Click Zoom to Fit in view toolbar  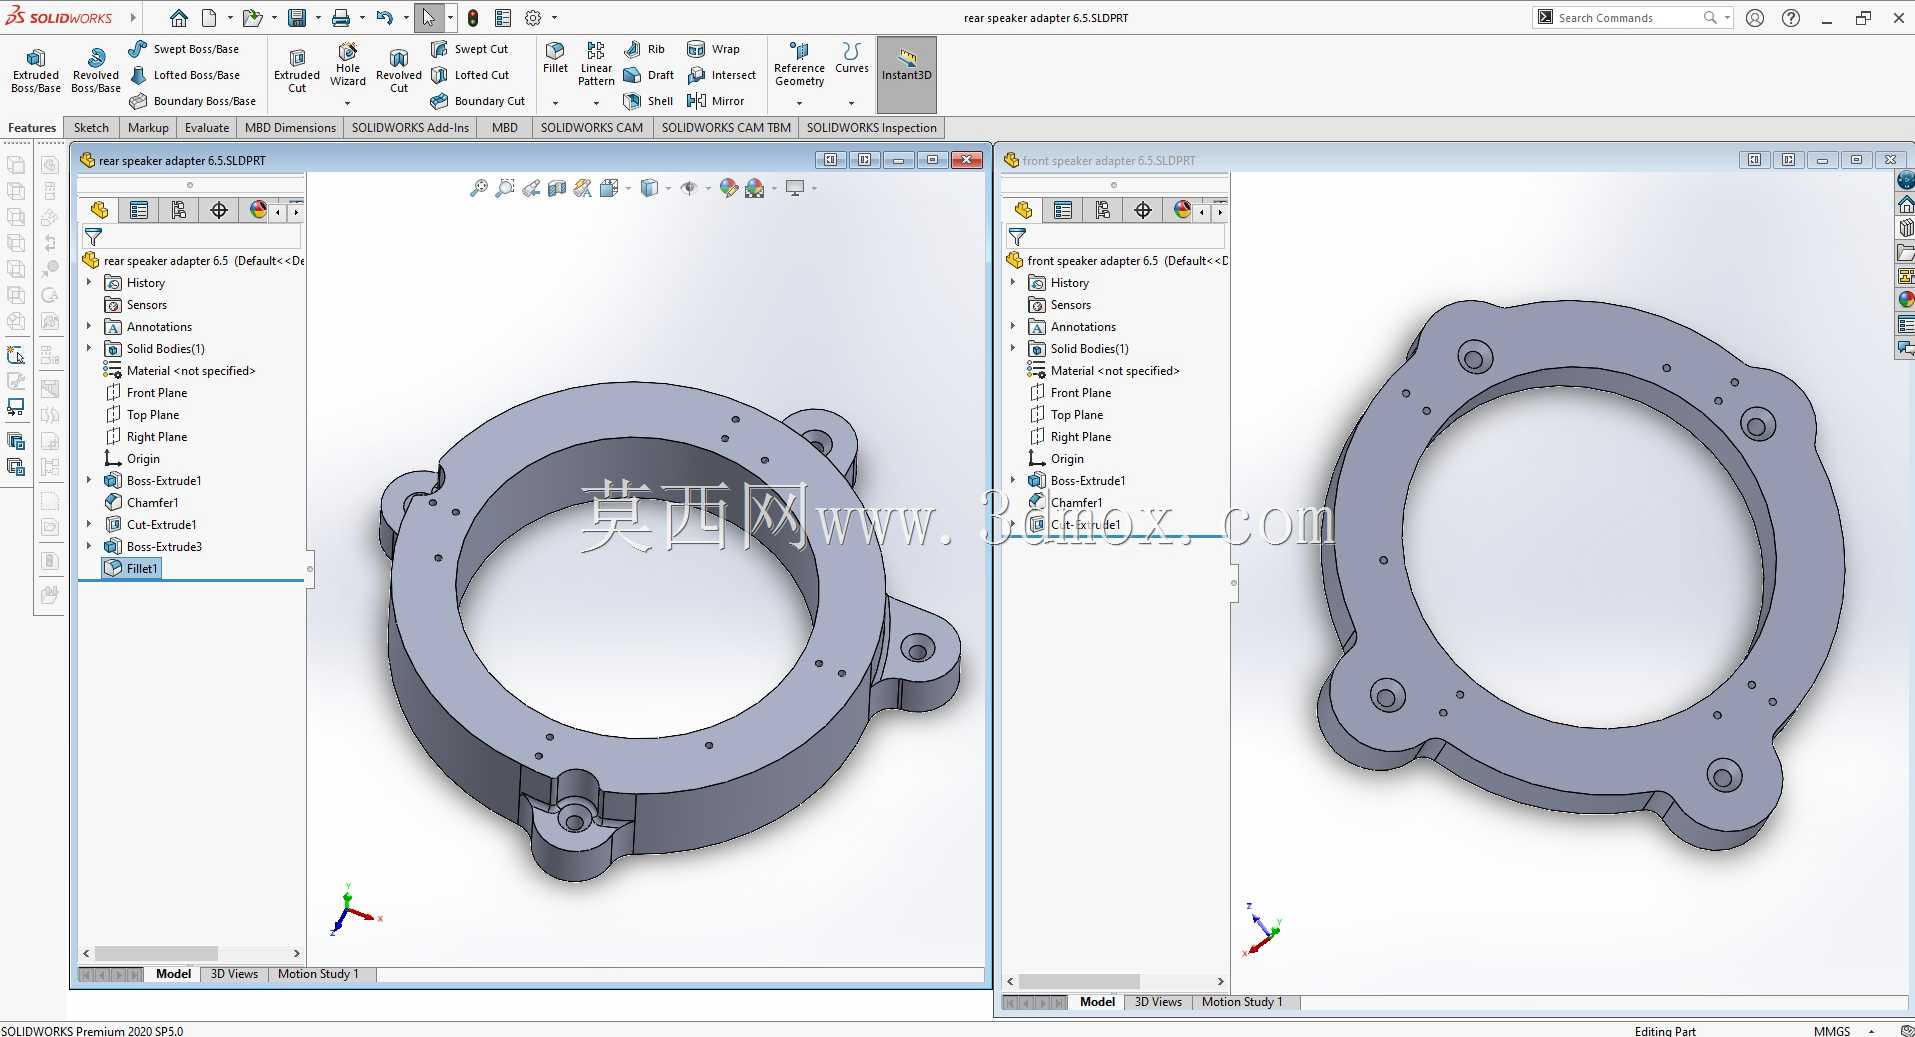pyautogui.click(x=479, y=188)
